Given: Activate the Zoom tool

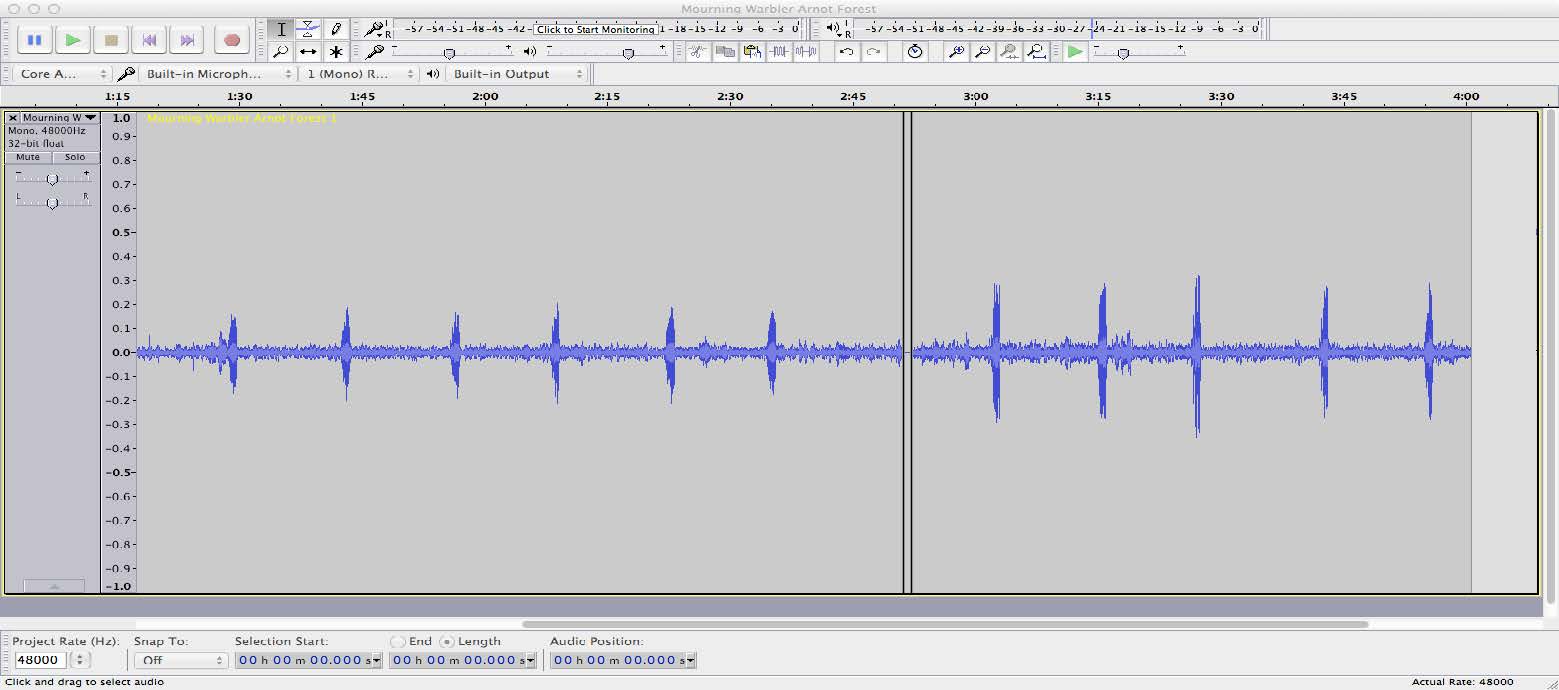Looking at the screenshot, I should (x=282, y=51).
